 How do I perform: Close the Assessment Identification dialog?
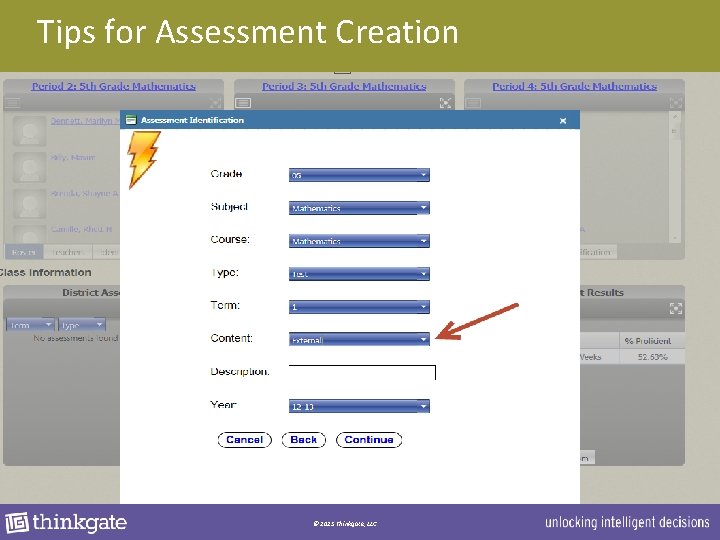point(563,121)
